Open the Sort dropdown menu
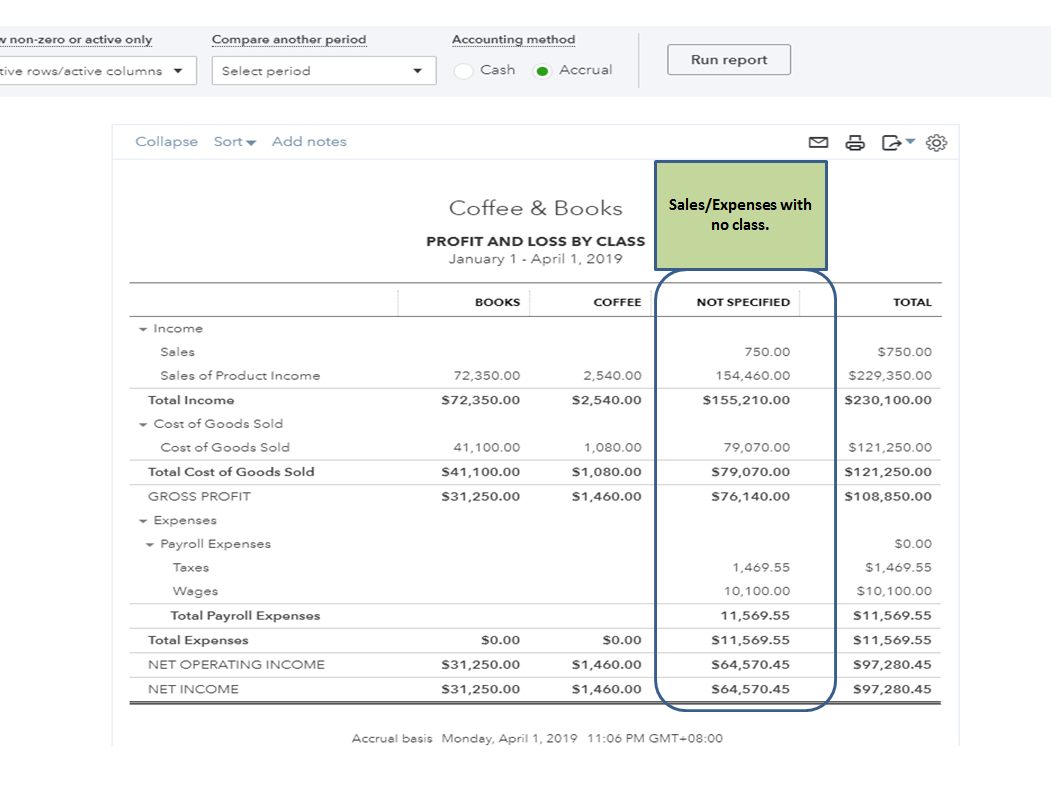 click(234, 142)
